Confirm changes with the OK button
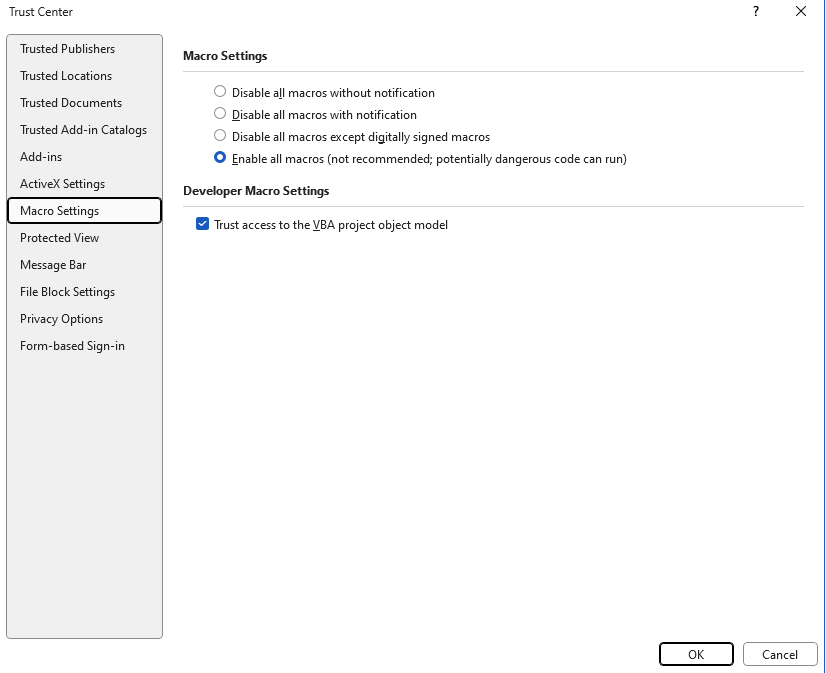The height and width of the screenshot is (673, 826). (696, 655)
